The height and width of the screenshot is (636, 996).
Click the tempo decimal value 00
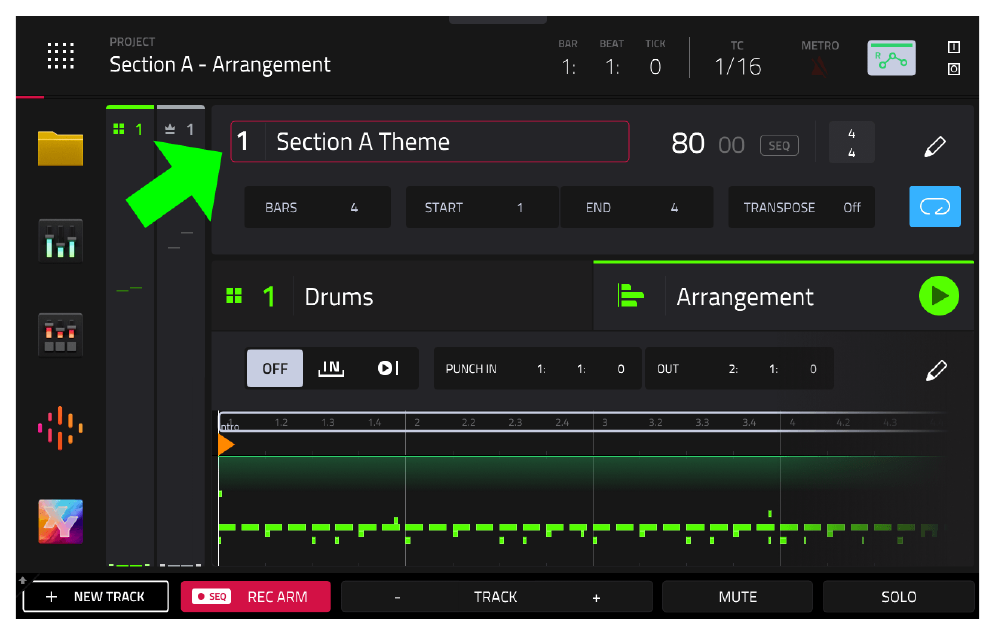(731, 145)
